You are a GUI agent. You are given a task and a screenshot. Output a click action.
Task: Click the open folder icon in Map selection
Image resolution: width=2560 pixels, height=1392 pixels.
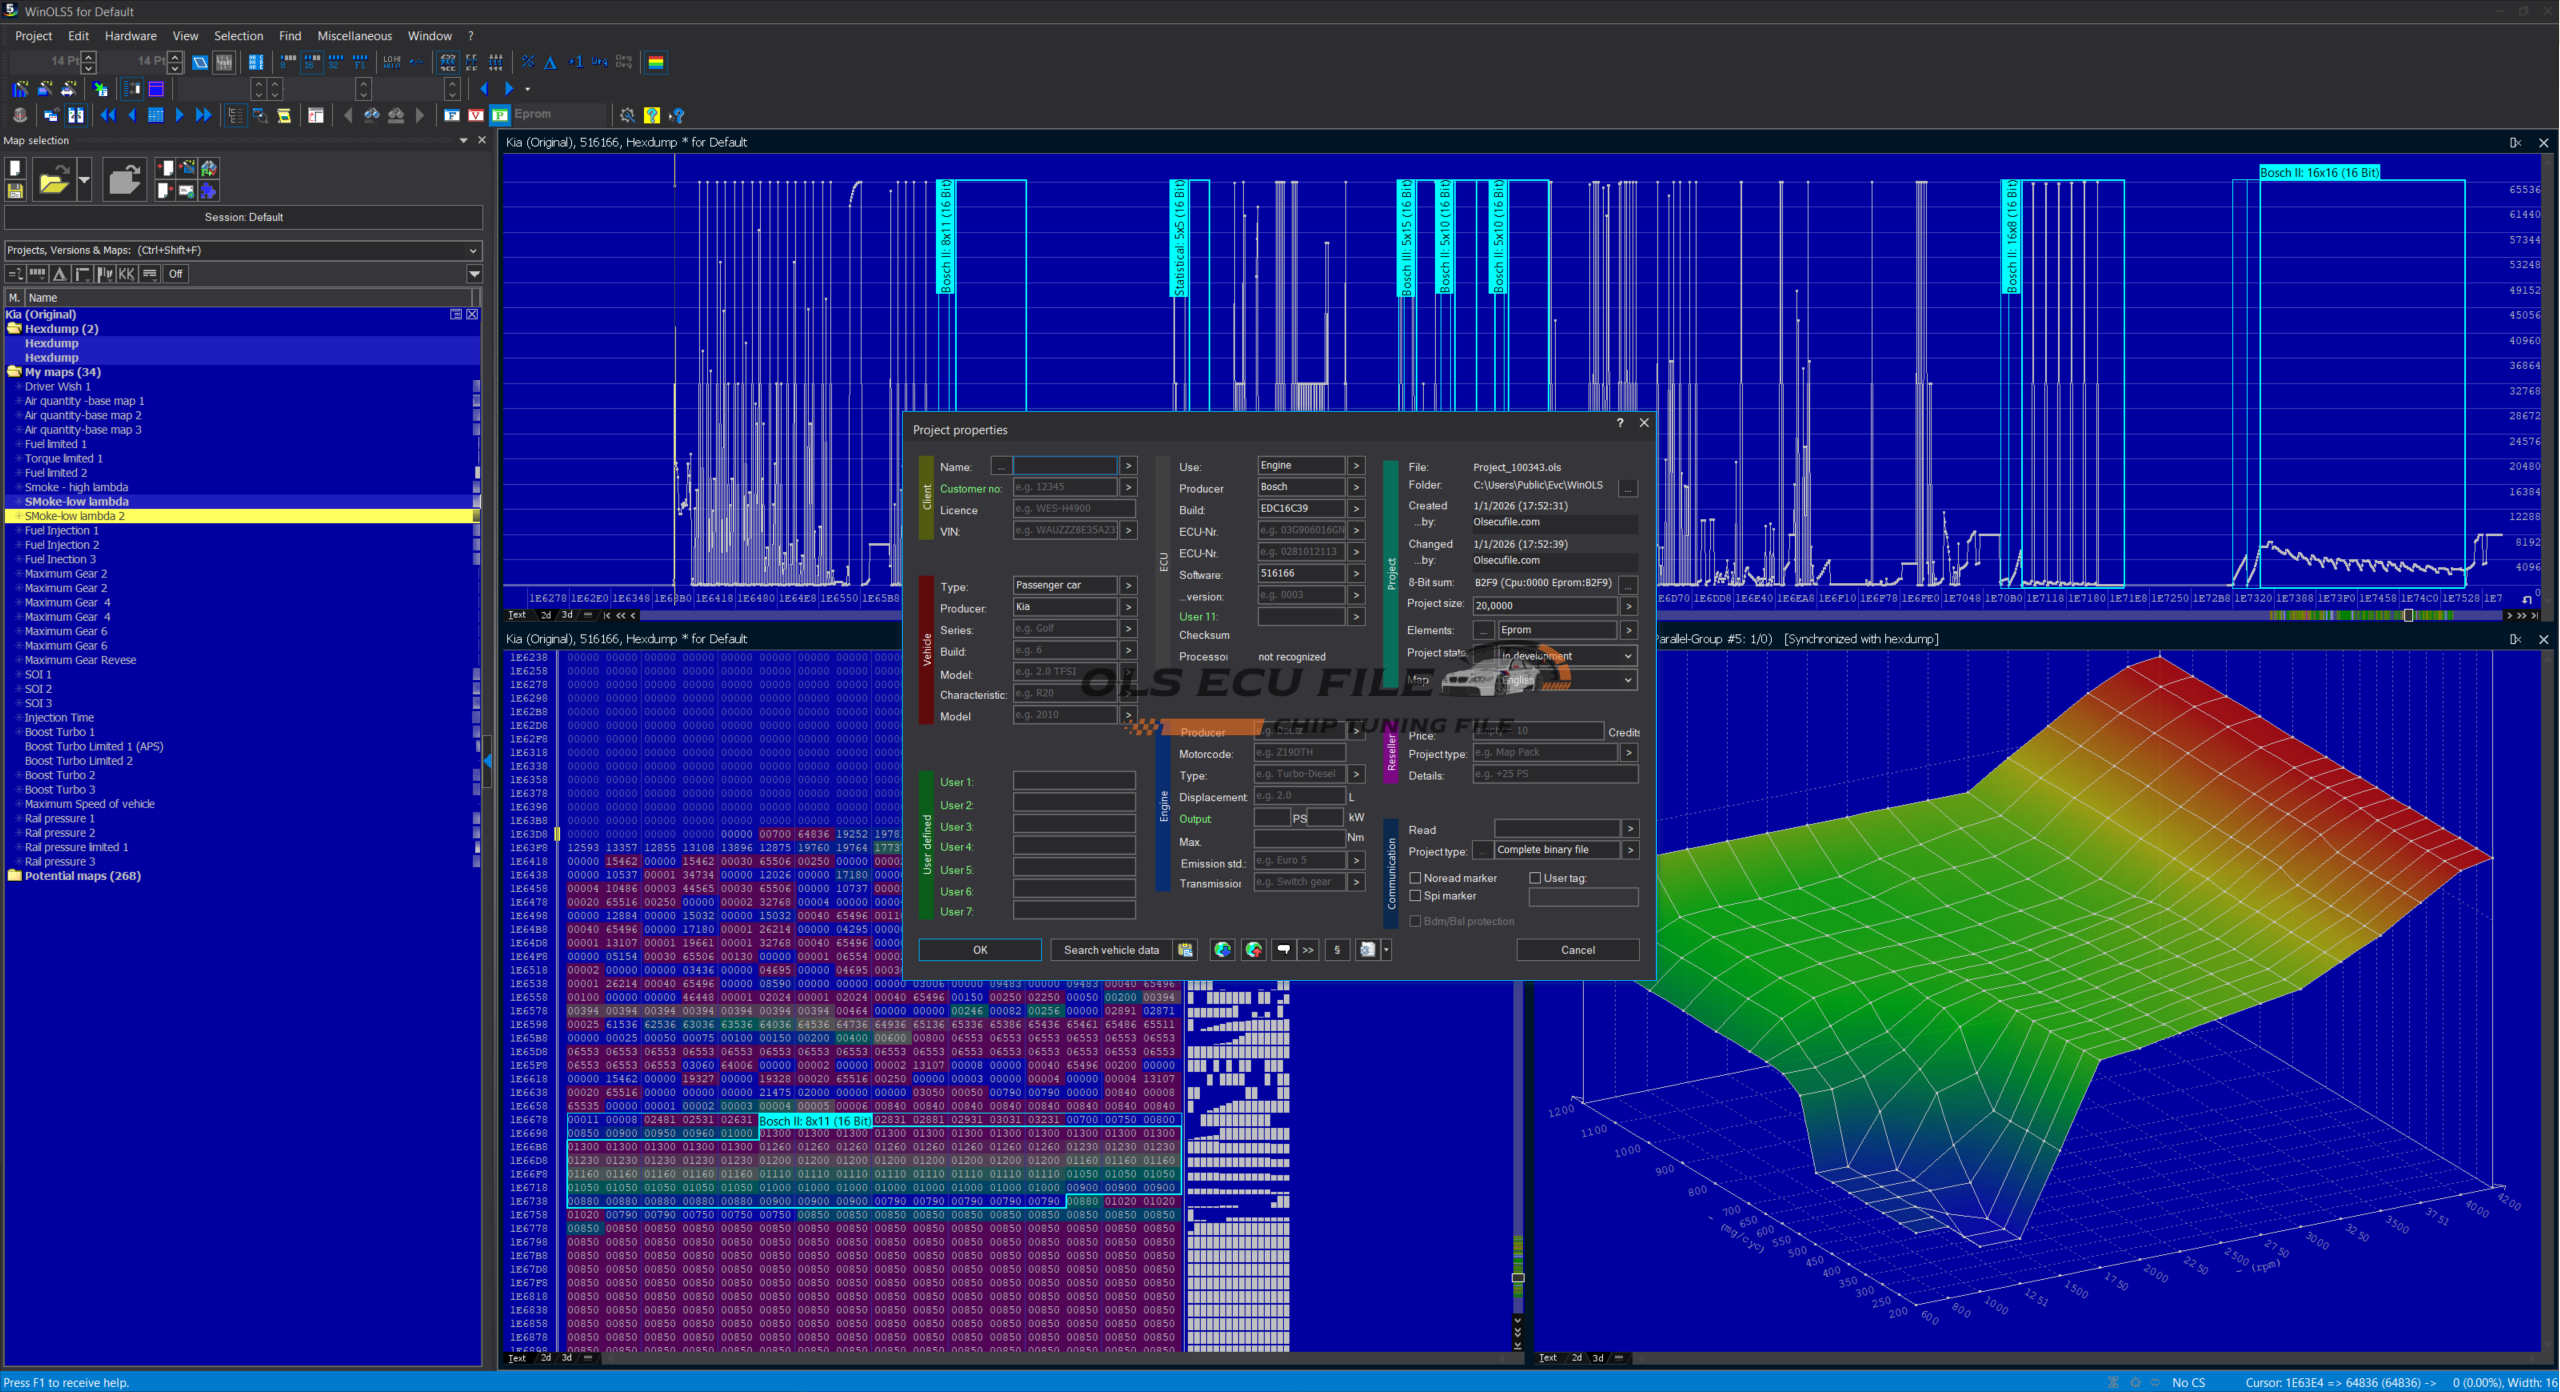point(54,181)
